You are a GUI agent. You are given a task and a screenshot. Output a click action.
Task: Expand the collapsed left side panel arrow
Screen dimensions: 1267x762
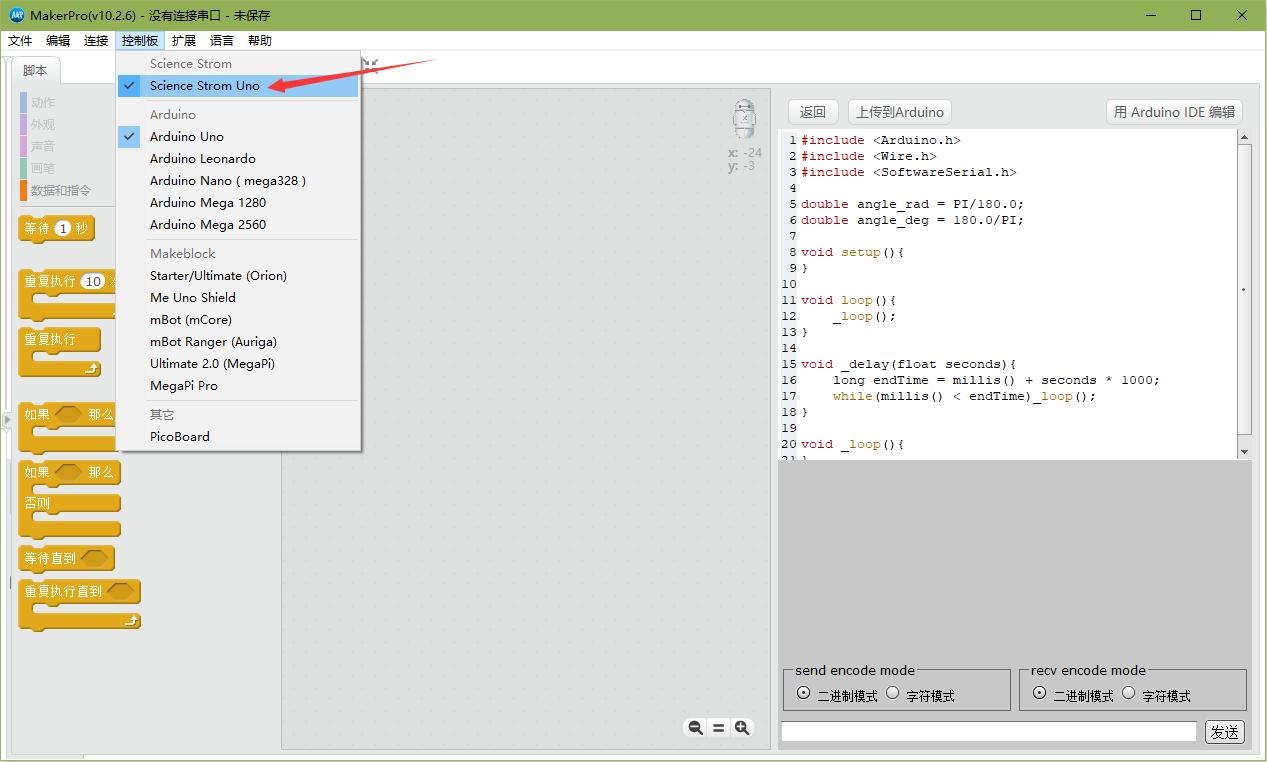pos(7,420)
